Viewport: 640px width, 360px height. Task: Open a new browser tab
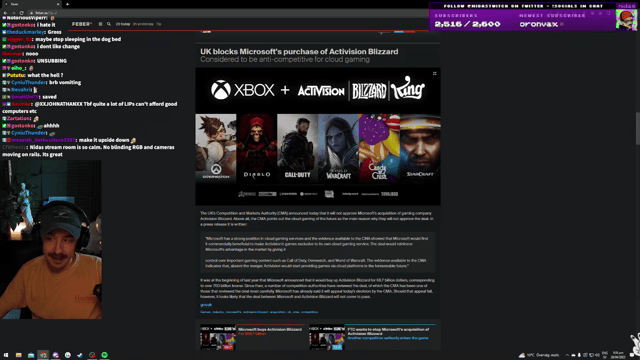pos(67,4)
